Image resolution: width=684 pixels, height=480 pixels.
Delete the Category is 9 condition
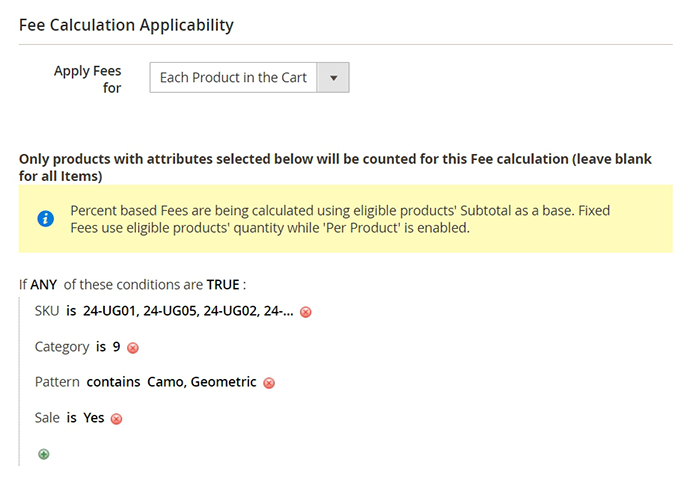click(x=133, y=348)
